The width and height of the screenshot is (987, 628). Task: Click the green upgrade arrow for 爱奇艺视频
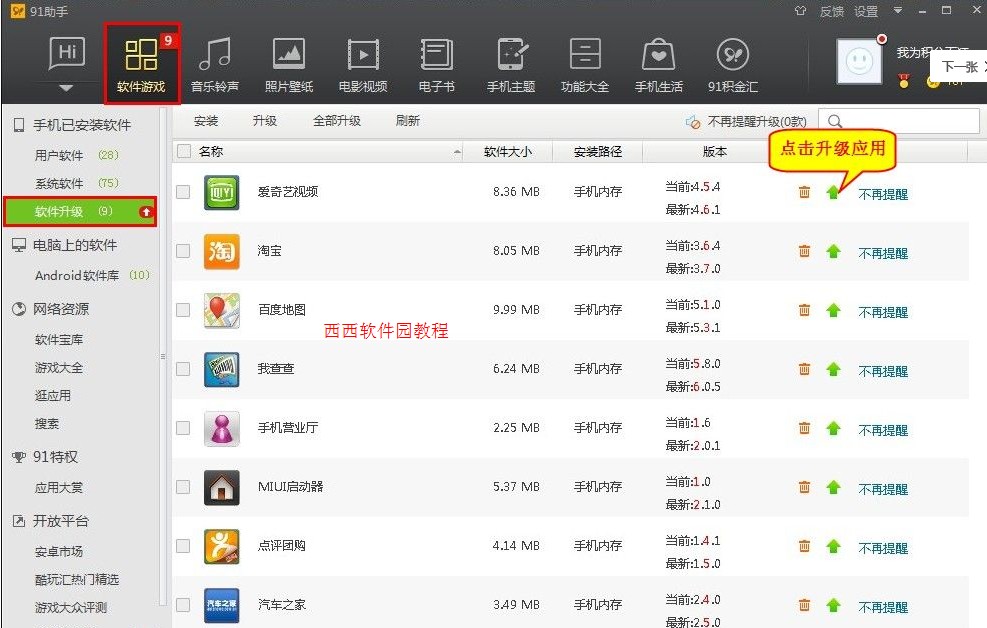(833, 192)
